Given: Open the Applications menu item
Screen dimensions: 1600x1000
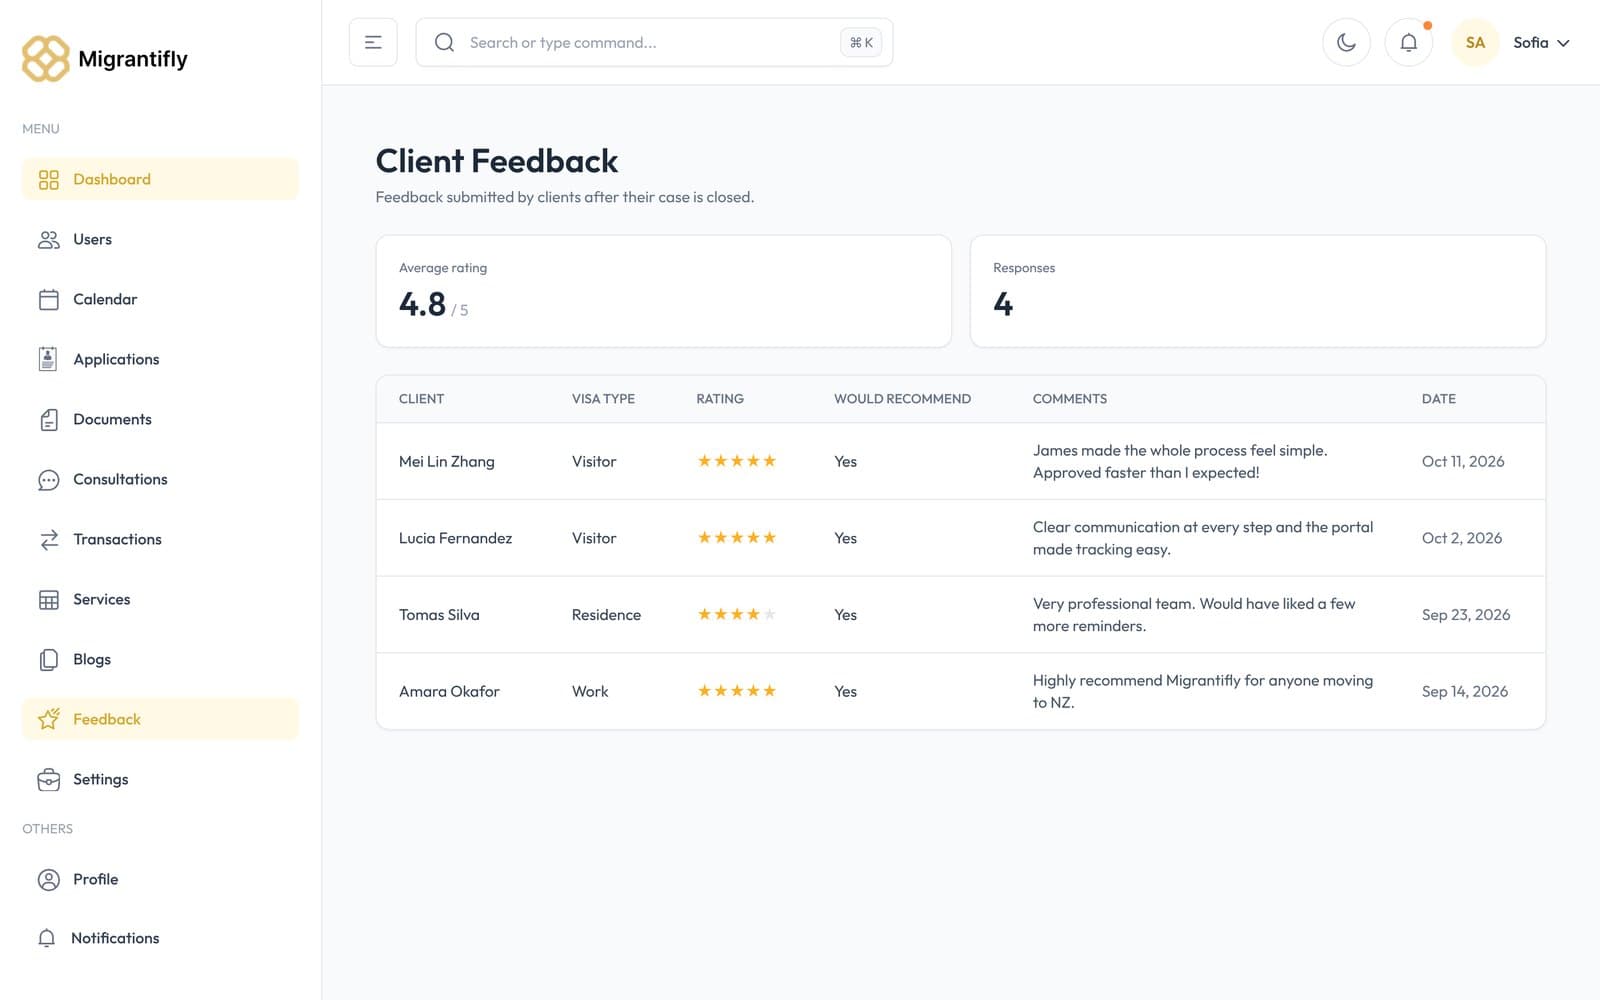Looking at the screenshot, I should [x=160, y=359].
